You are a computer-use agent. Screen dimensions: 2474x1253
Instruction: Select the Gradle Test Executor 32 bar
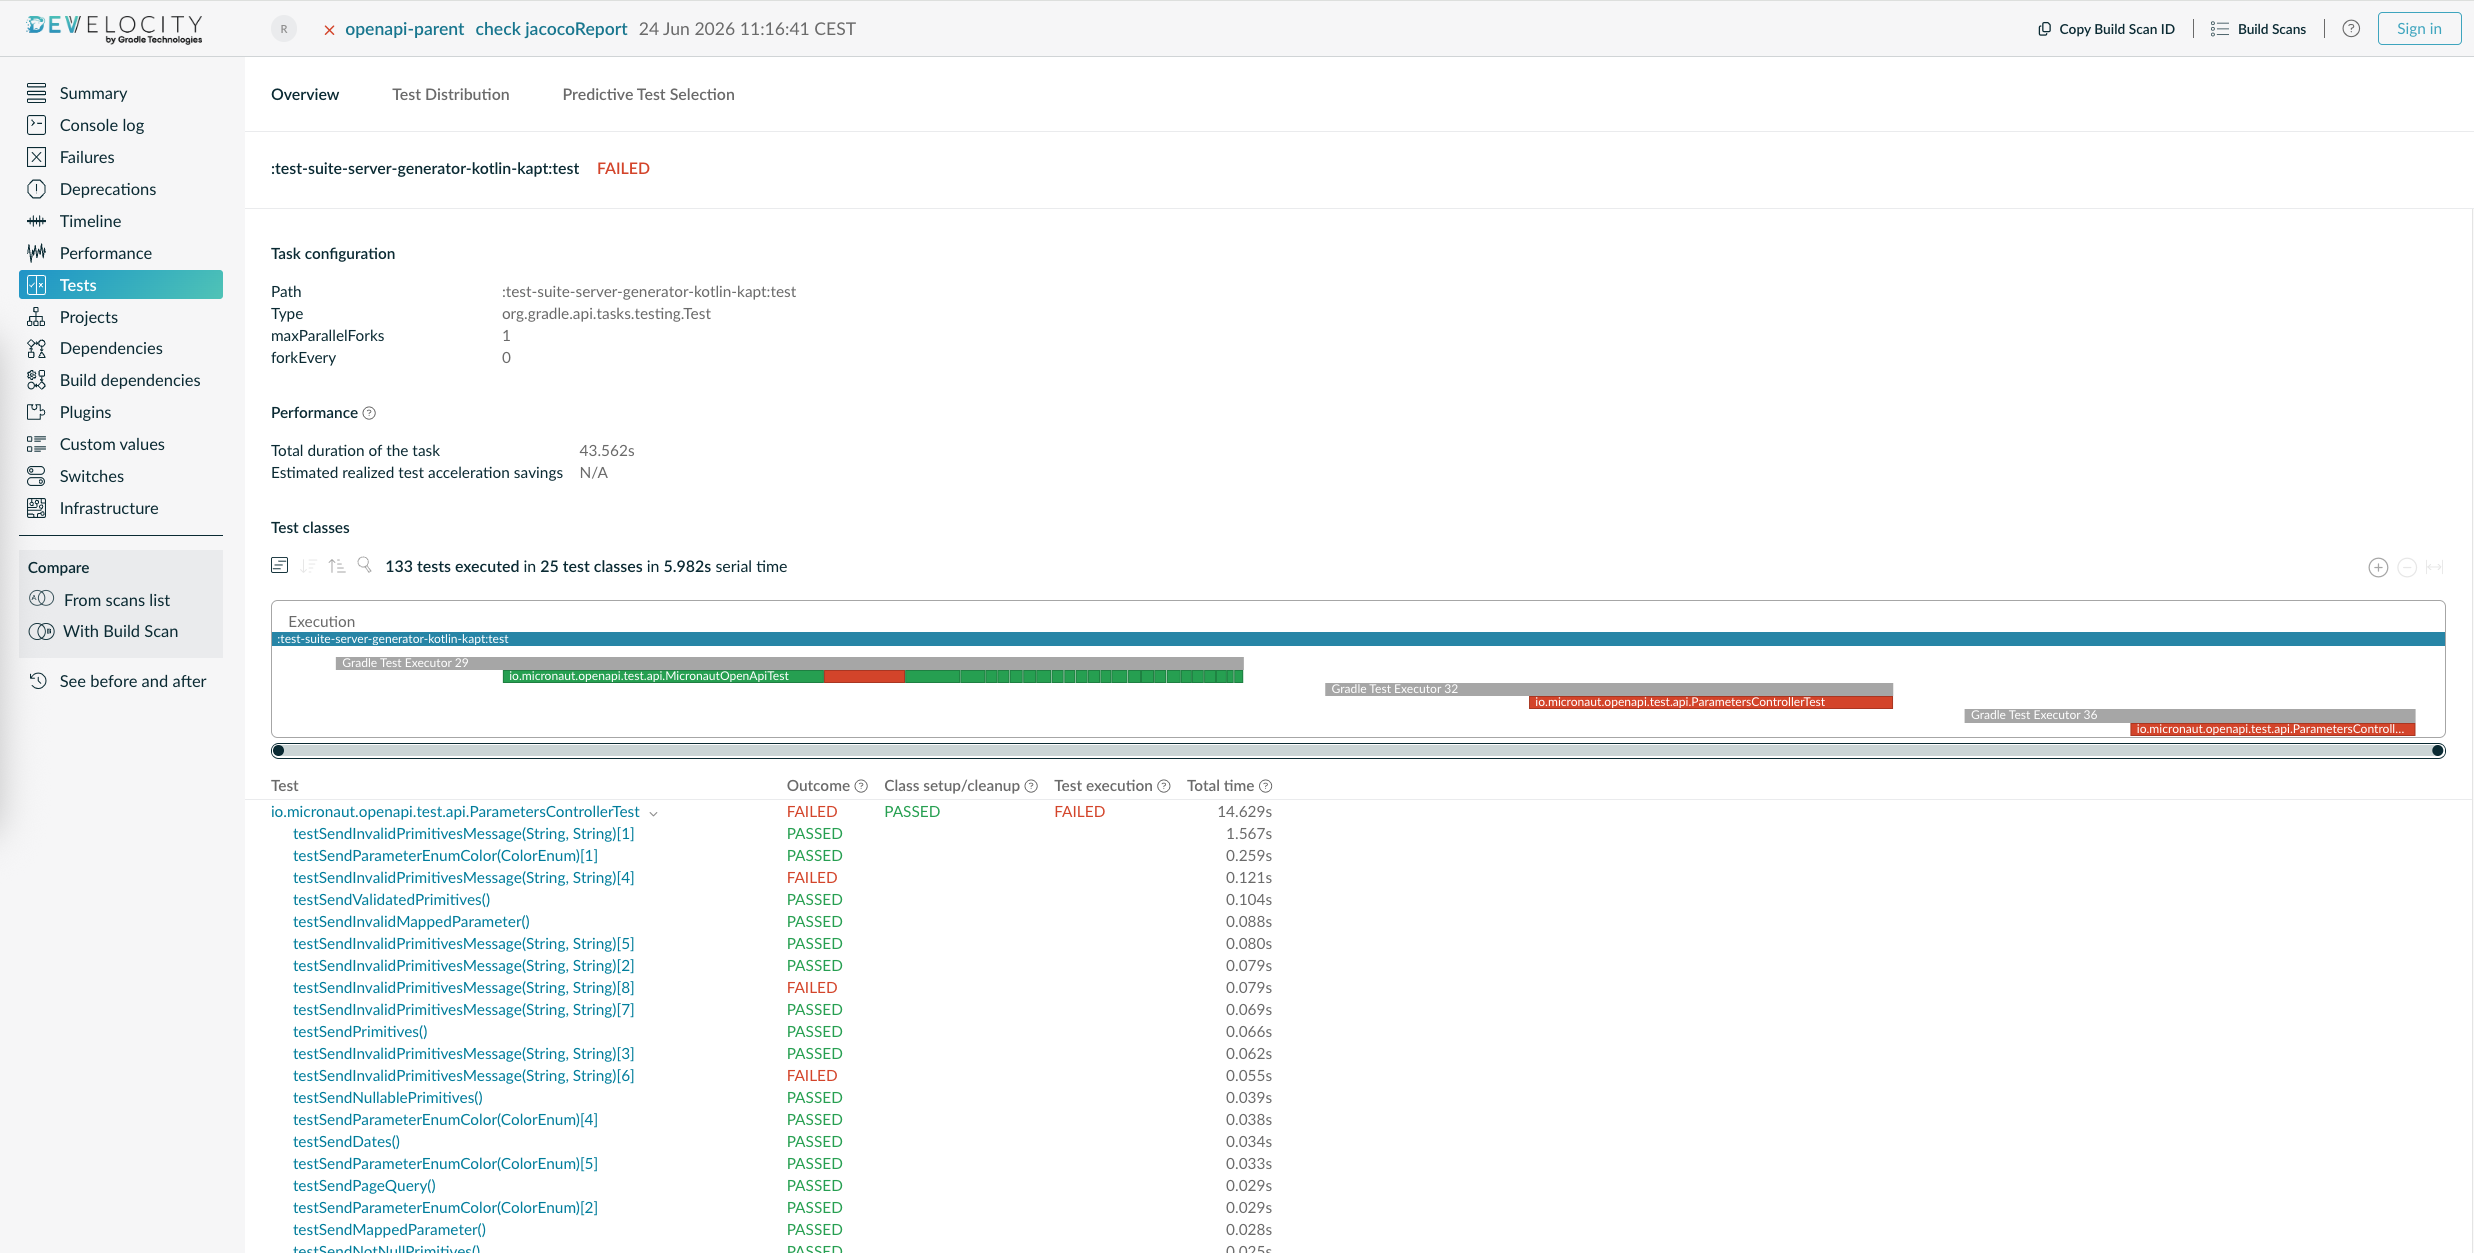tap(1608, 689)
